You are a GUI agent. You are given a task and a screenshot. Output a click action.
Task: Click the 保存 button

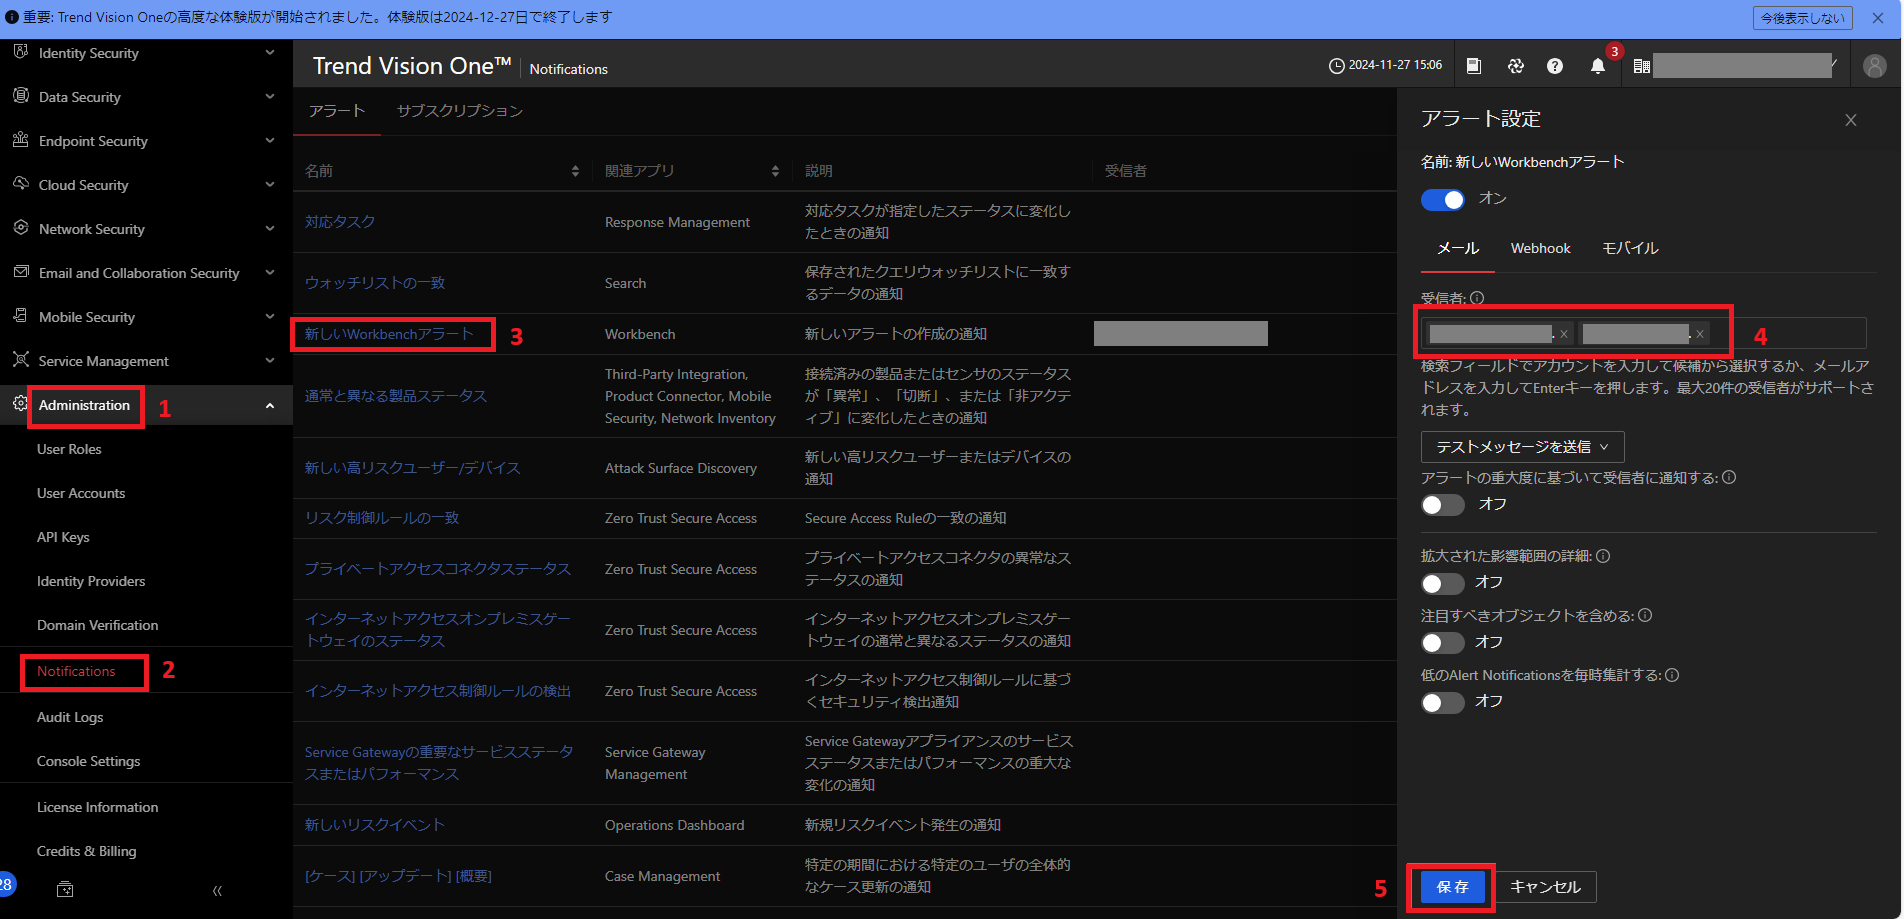pos(1452,887)
